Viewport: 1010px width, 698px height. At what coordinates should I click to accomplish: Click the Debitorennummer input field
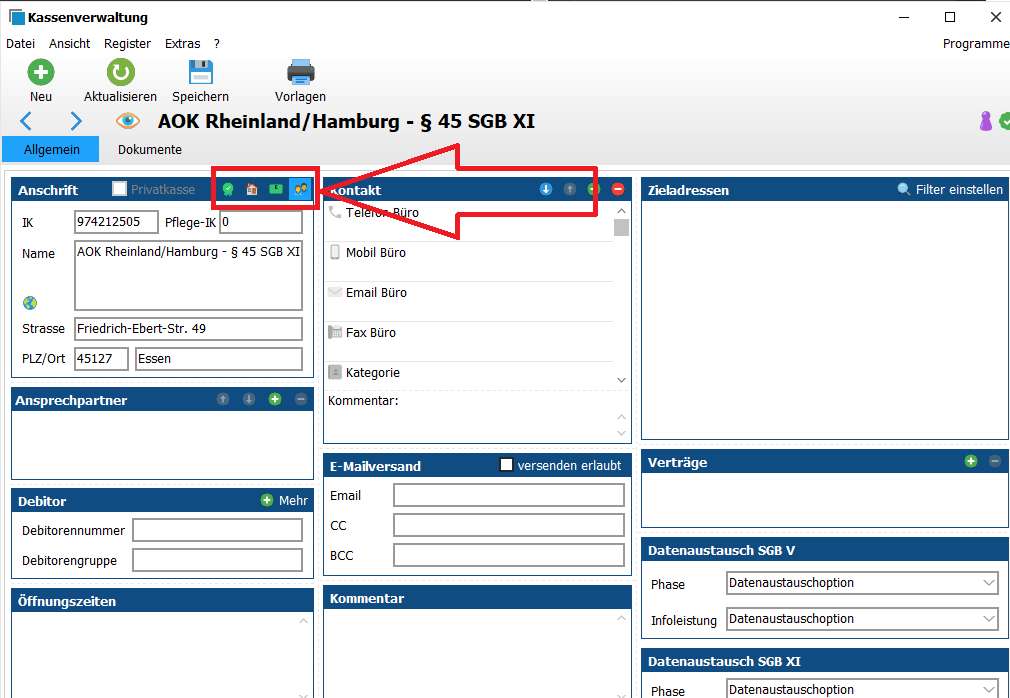coord(217,531)
